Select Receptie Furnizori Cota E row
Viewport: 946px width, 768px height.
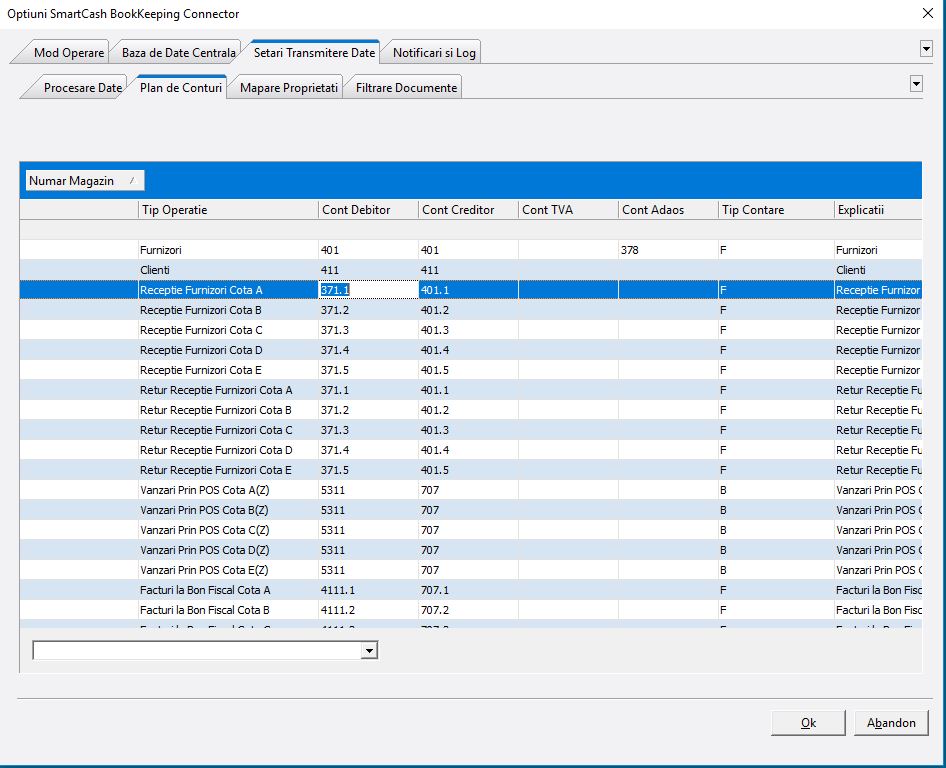tap(471, 369)
